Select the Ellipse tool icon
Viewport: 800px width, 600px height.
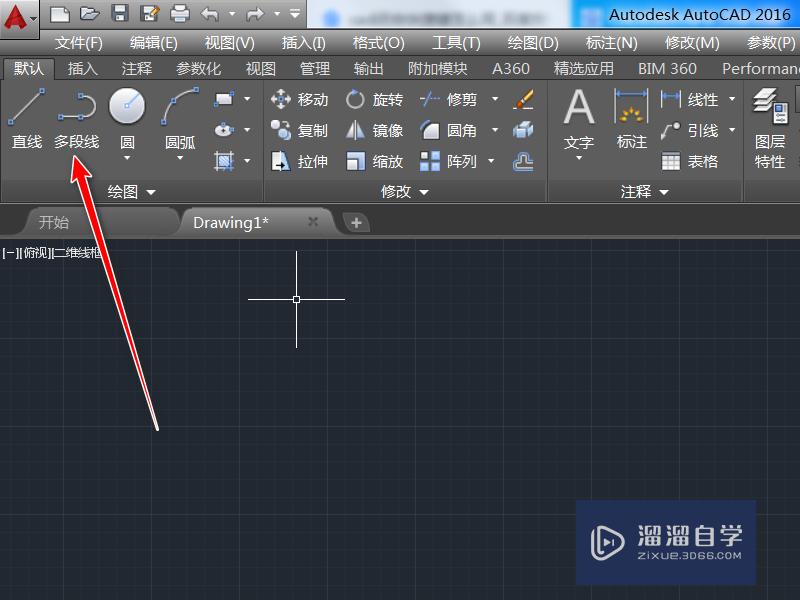223,130
